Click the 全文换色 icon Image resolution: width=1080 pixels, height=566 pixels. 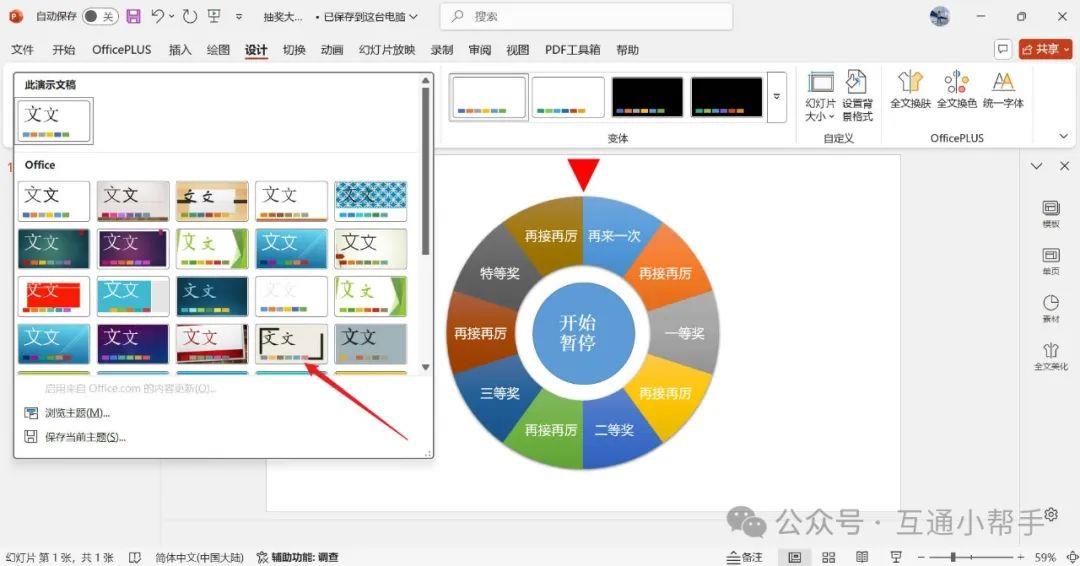point(957,90)
